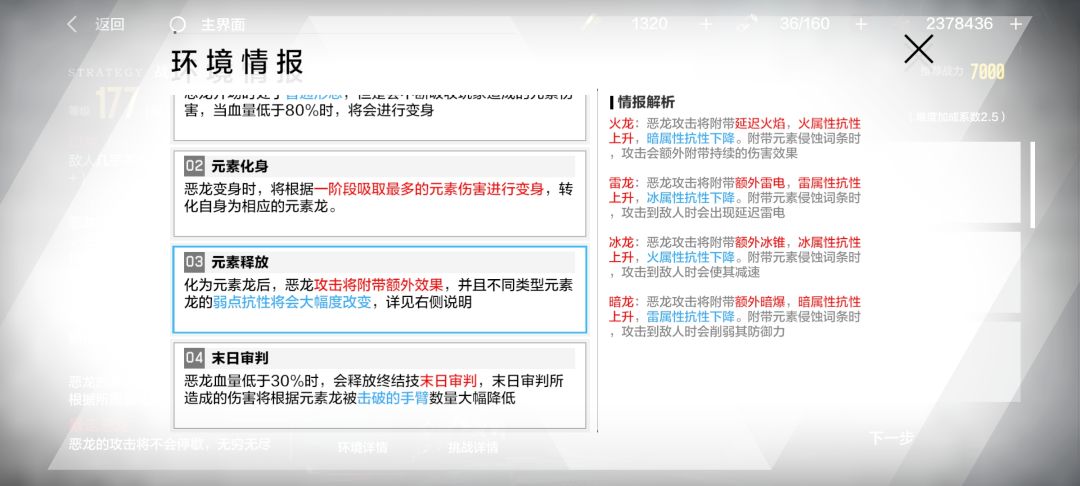Screen dimensions: 1080x486
Task: Click the red text 一阶段吸取最多的元素伤害进行变身
Action: 429,189
